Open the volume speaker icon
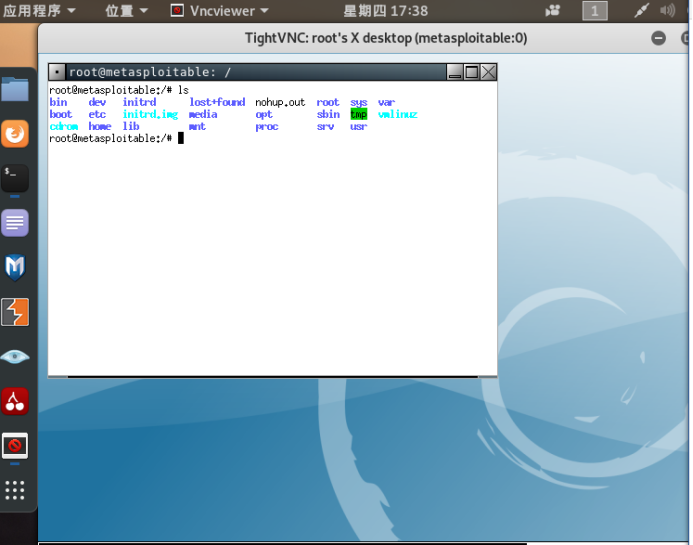The image size is (693, 545). click(667, 11)
